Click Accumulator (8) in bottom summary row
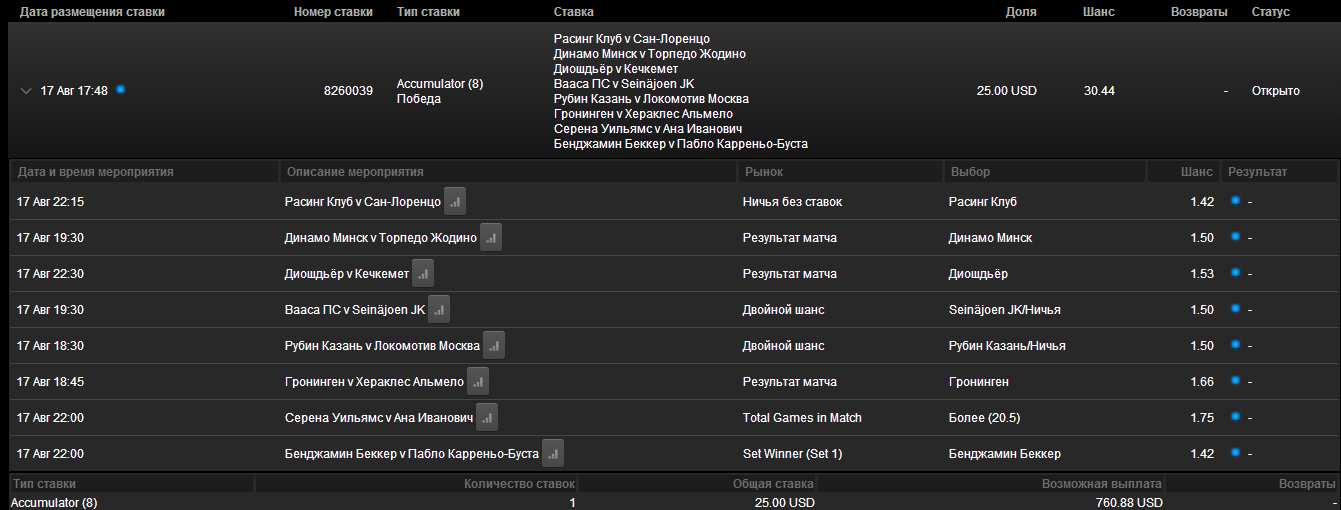Screen dimensions: 1341x510 tap(54, 503)
